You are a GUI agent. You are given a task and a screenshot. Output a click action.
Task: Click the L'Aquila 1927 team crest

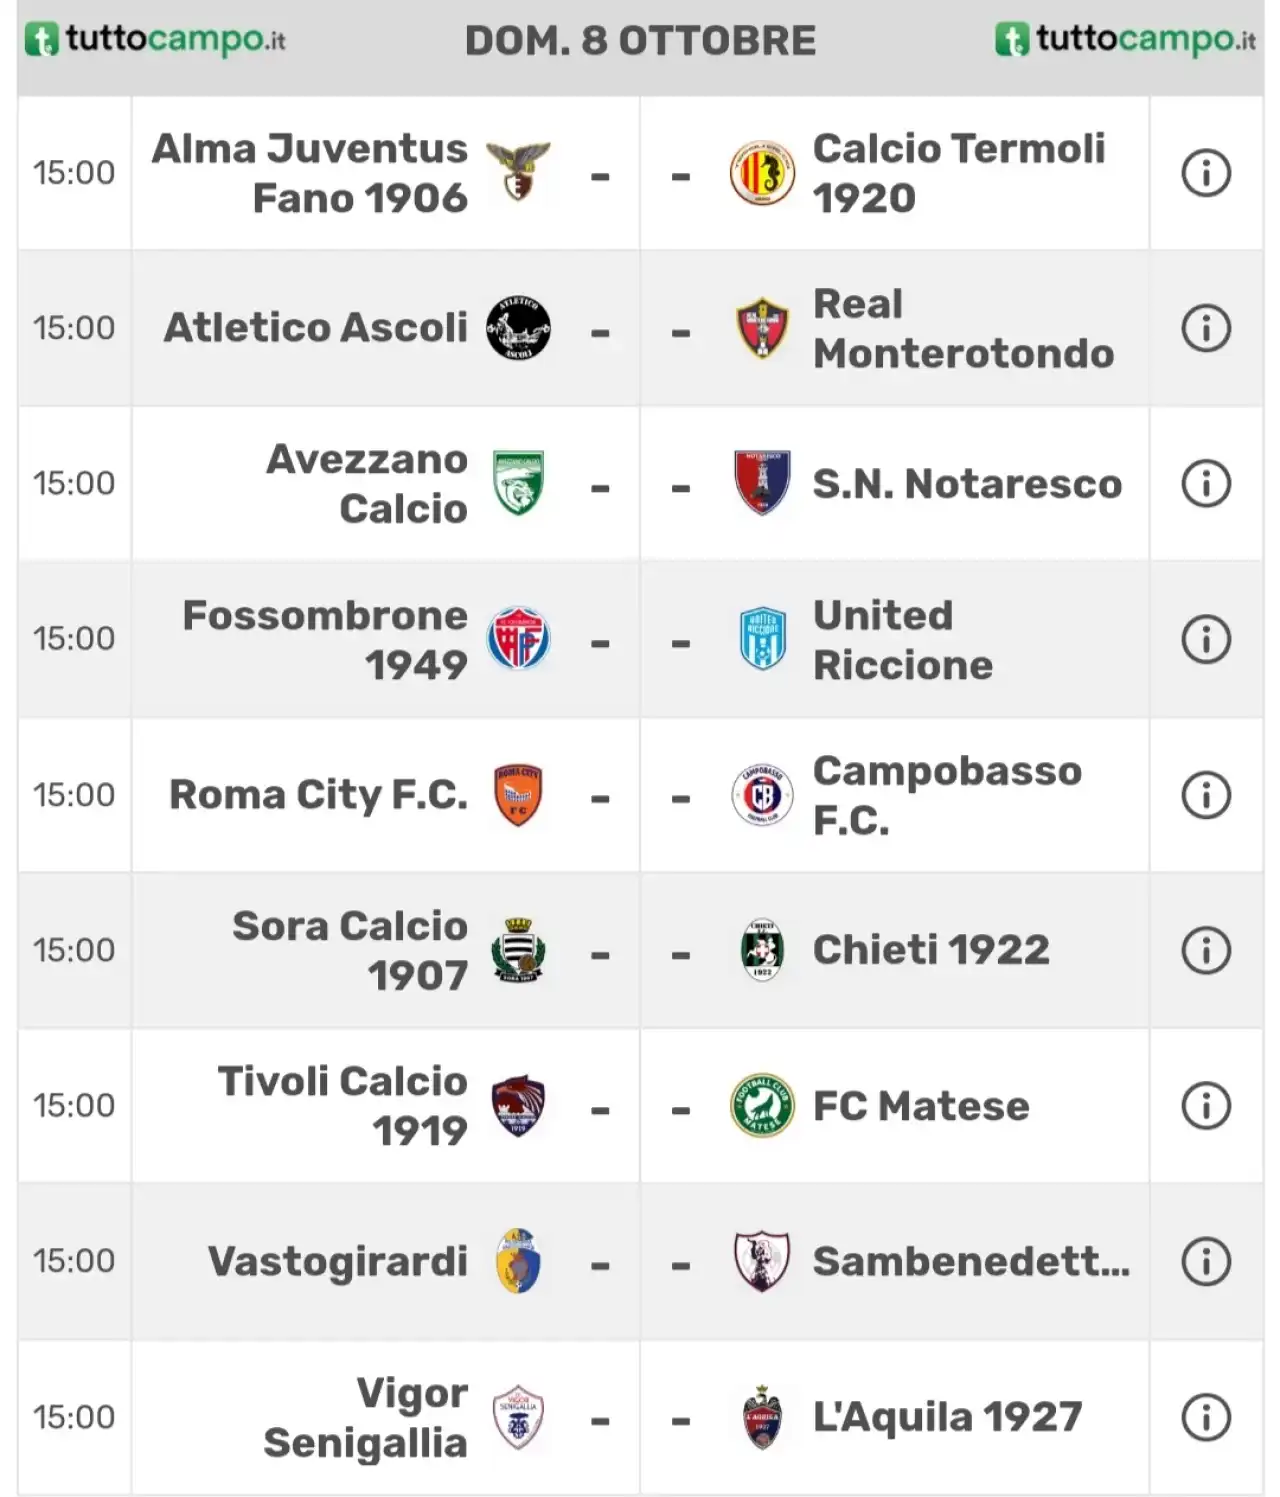762,1417
